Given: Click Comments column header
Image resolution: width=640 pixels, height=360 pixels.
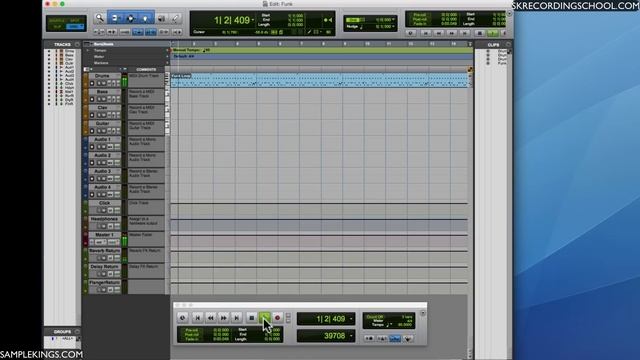Looking at the screenshot, I should coord(146,69).
